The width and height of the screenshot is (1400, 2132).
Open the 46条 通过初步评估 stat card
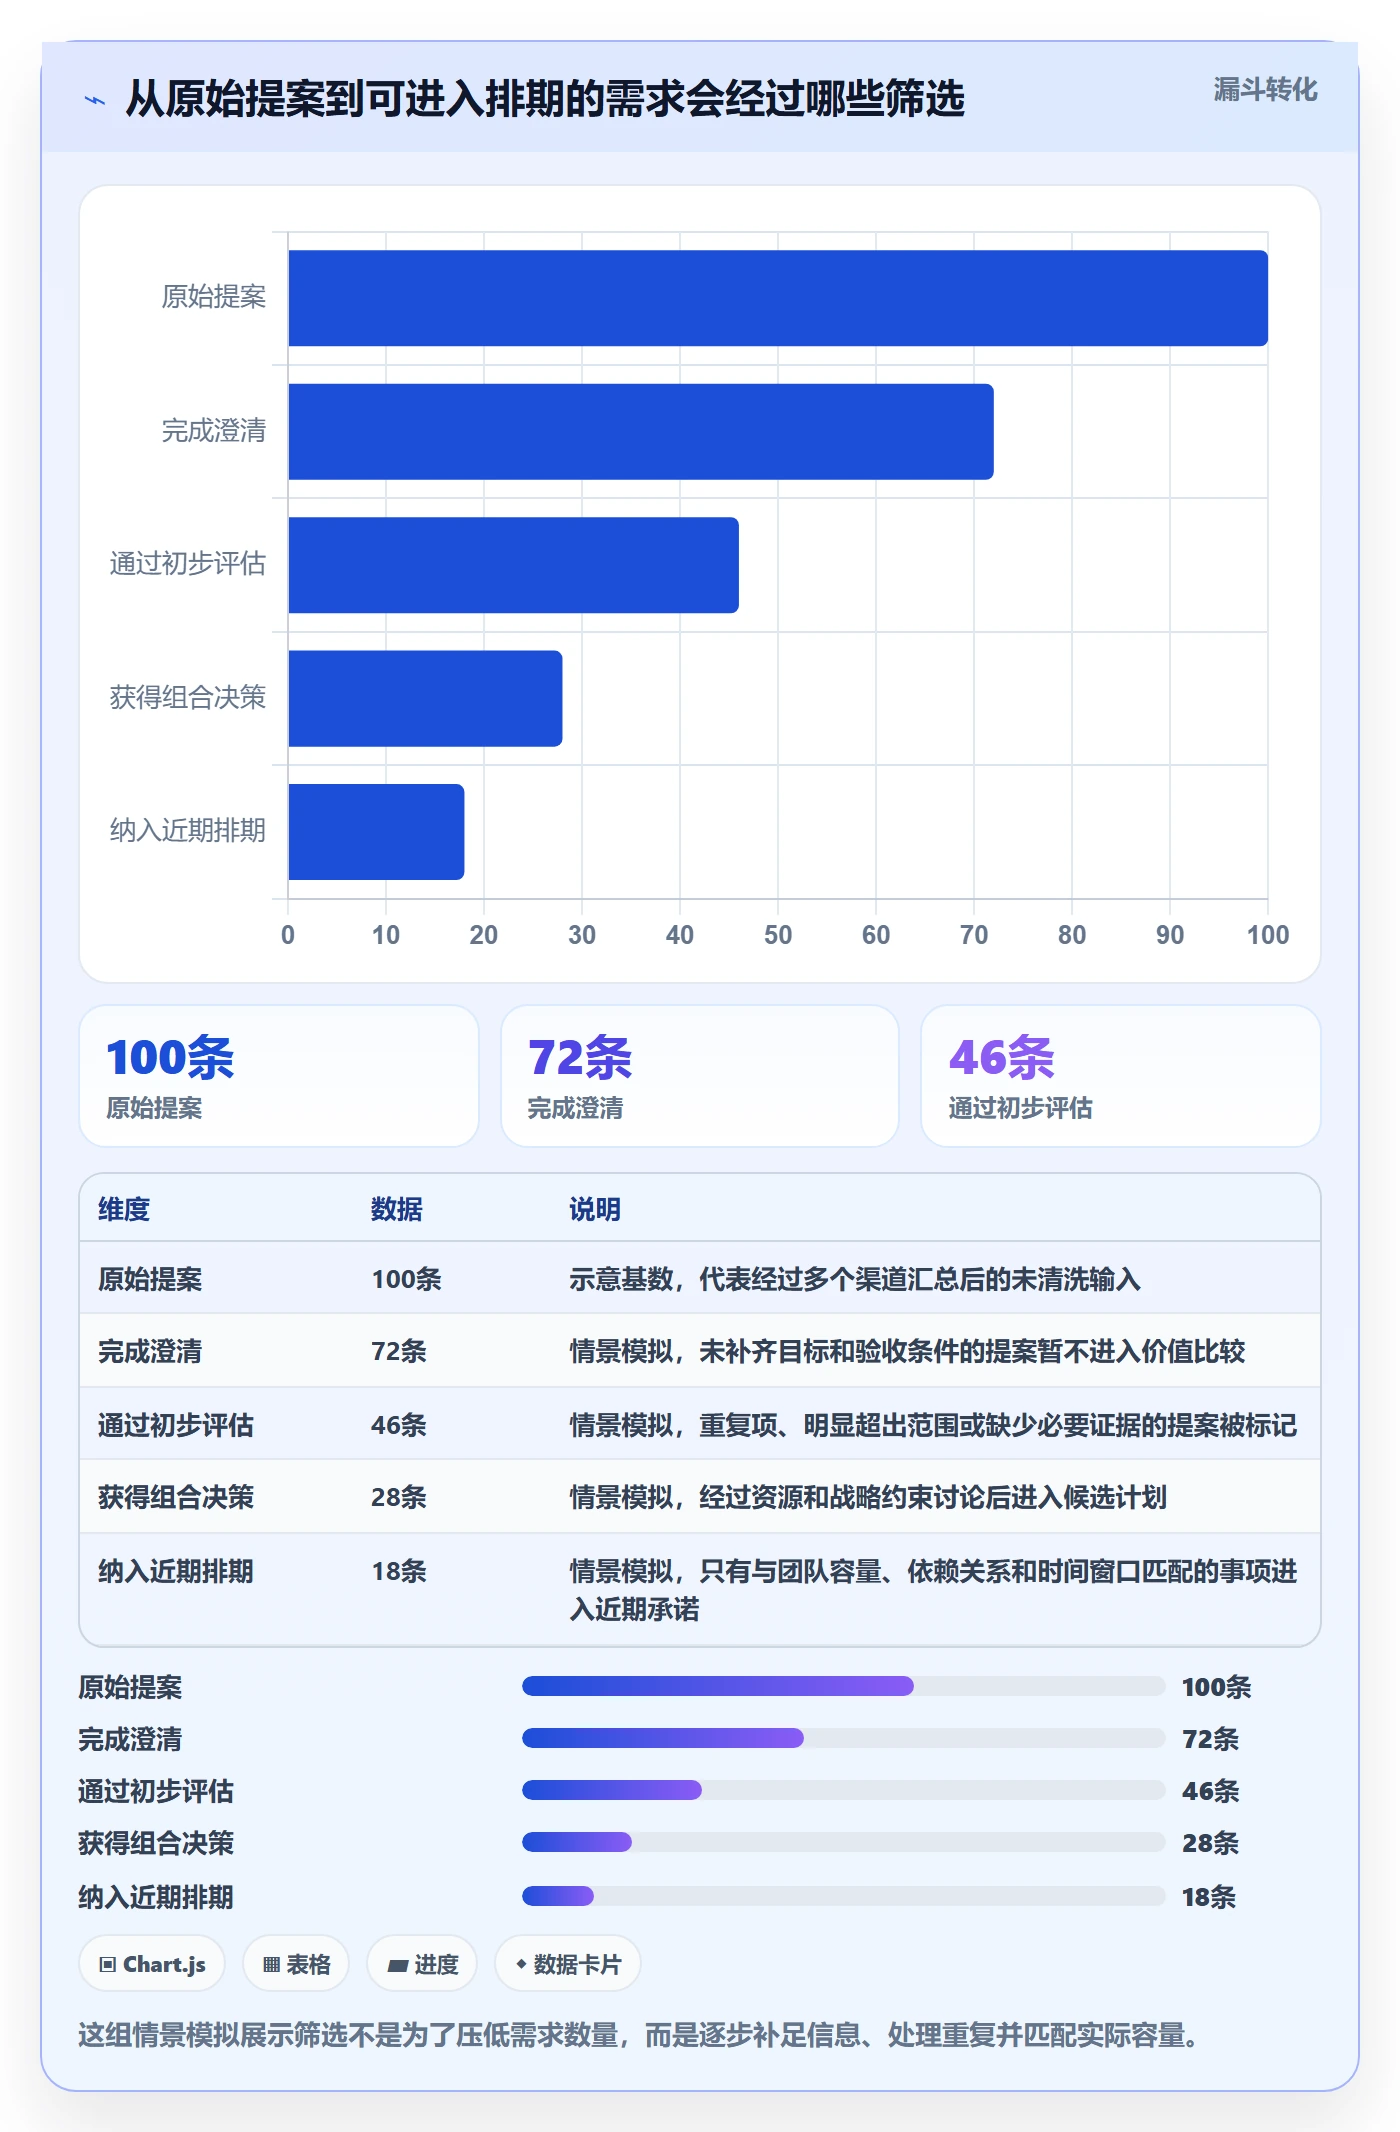1121,1076
